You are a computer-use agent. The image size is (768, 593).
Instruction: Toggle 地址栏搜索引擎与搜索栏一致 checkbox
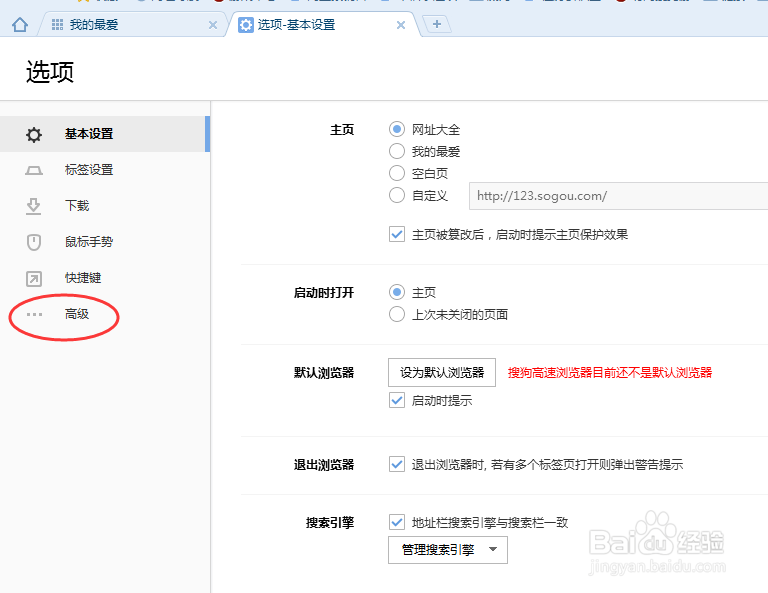tap(397, 522)
